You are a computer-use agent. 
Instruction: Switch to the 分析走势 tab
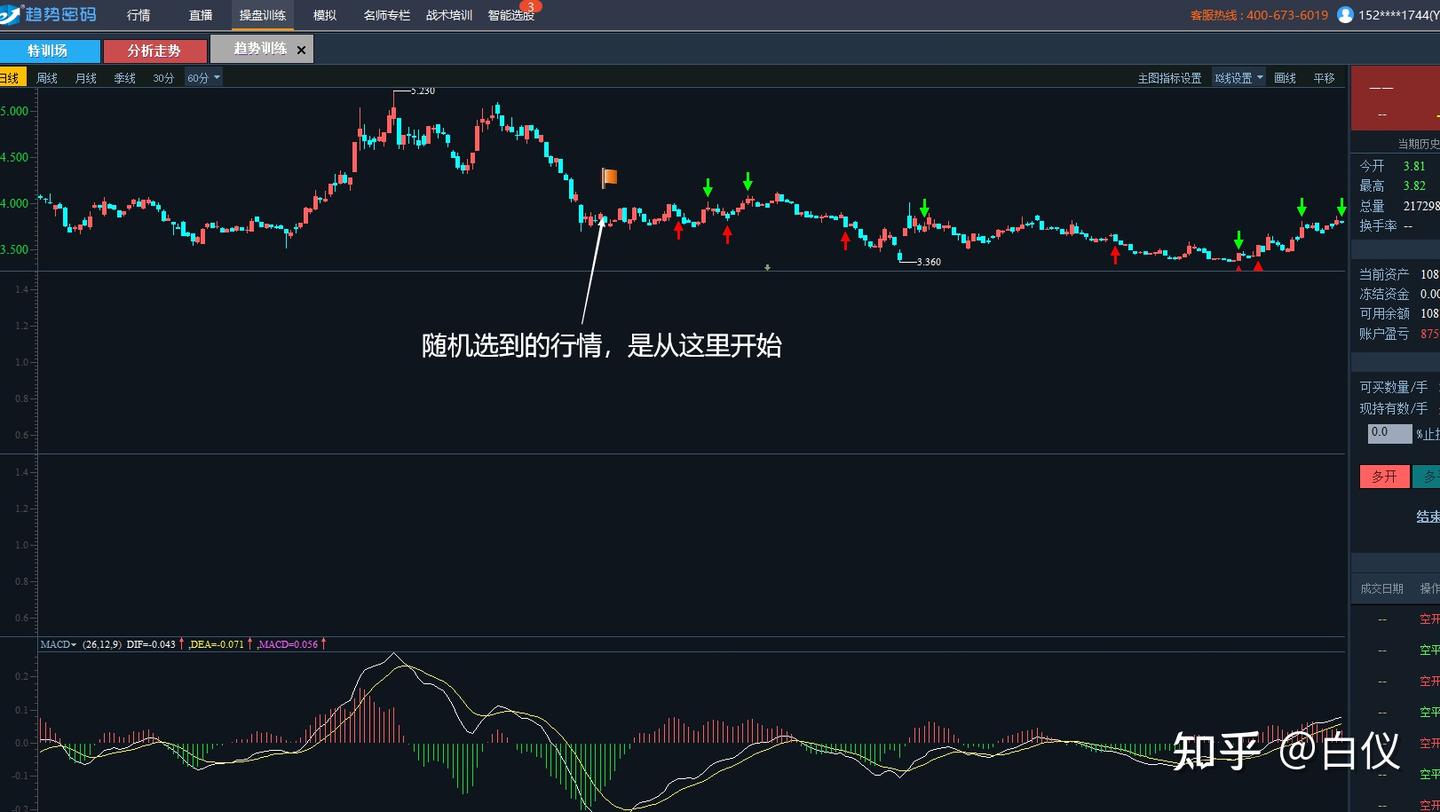155,50
